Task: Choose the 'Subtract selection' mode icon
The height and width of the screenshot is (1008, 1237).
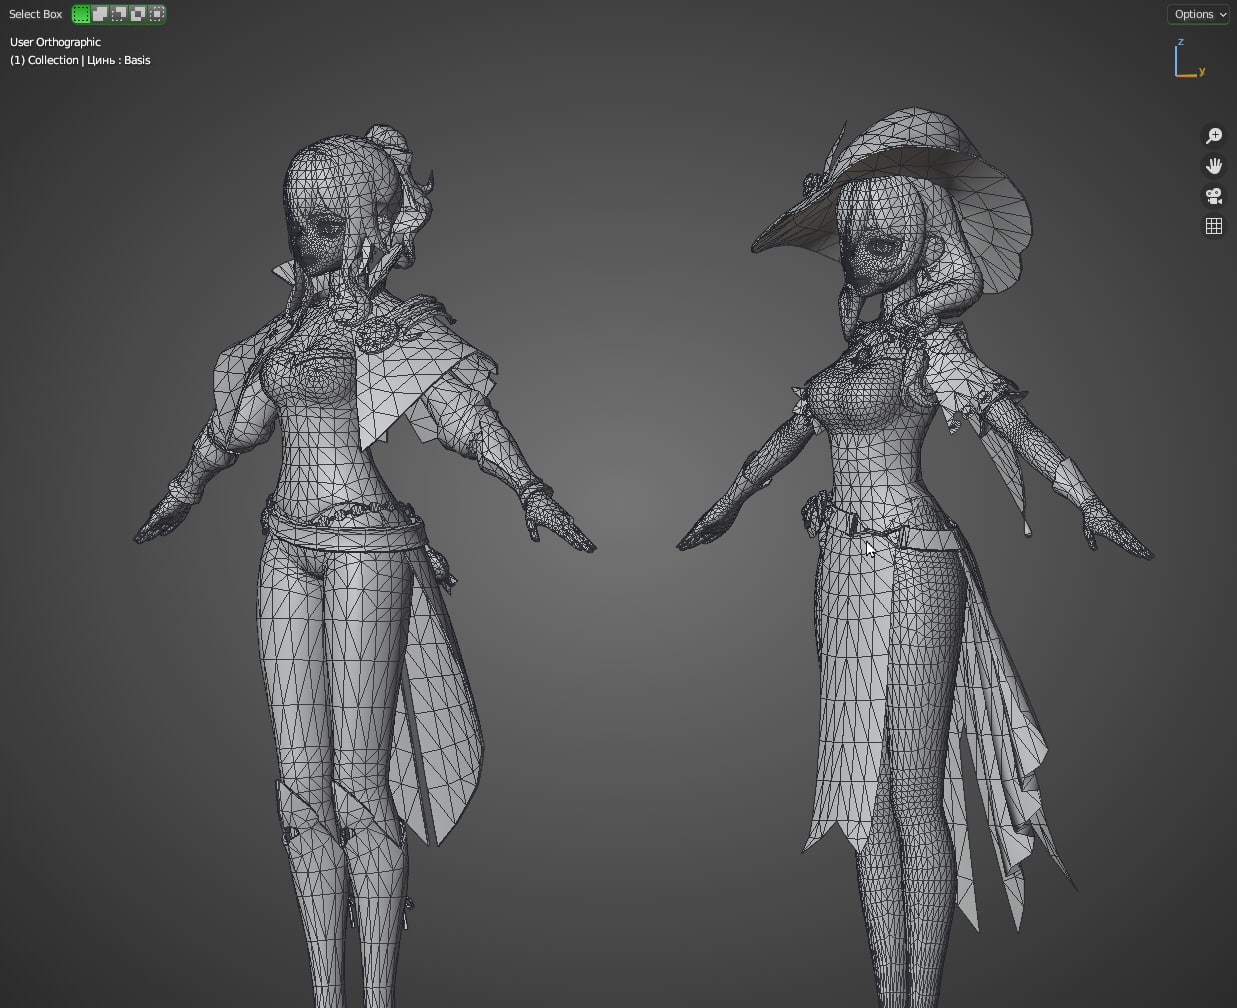Action: 119,14
